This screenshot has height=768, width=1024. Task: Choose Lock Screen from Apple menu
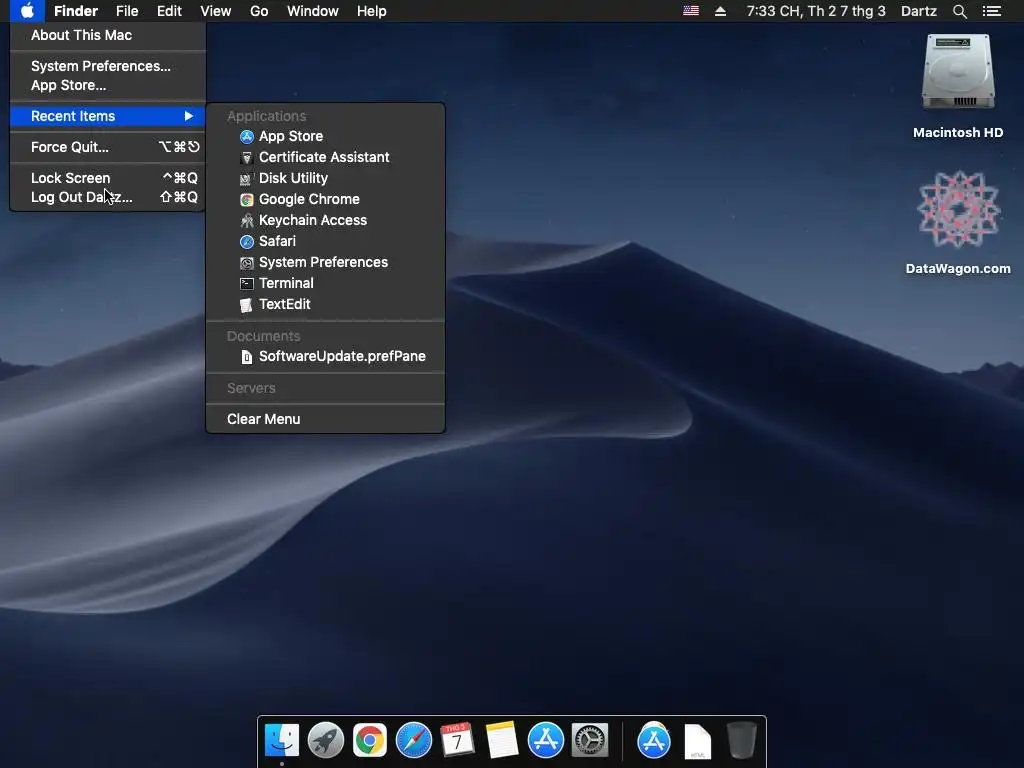[x=108, y=178]
